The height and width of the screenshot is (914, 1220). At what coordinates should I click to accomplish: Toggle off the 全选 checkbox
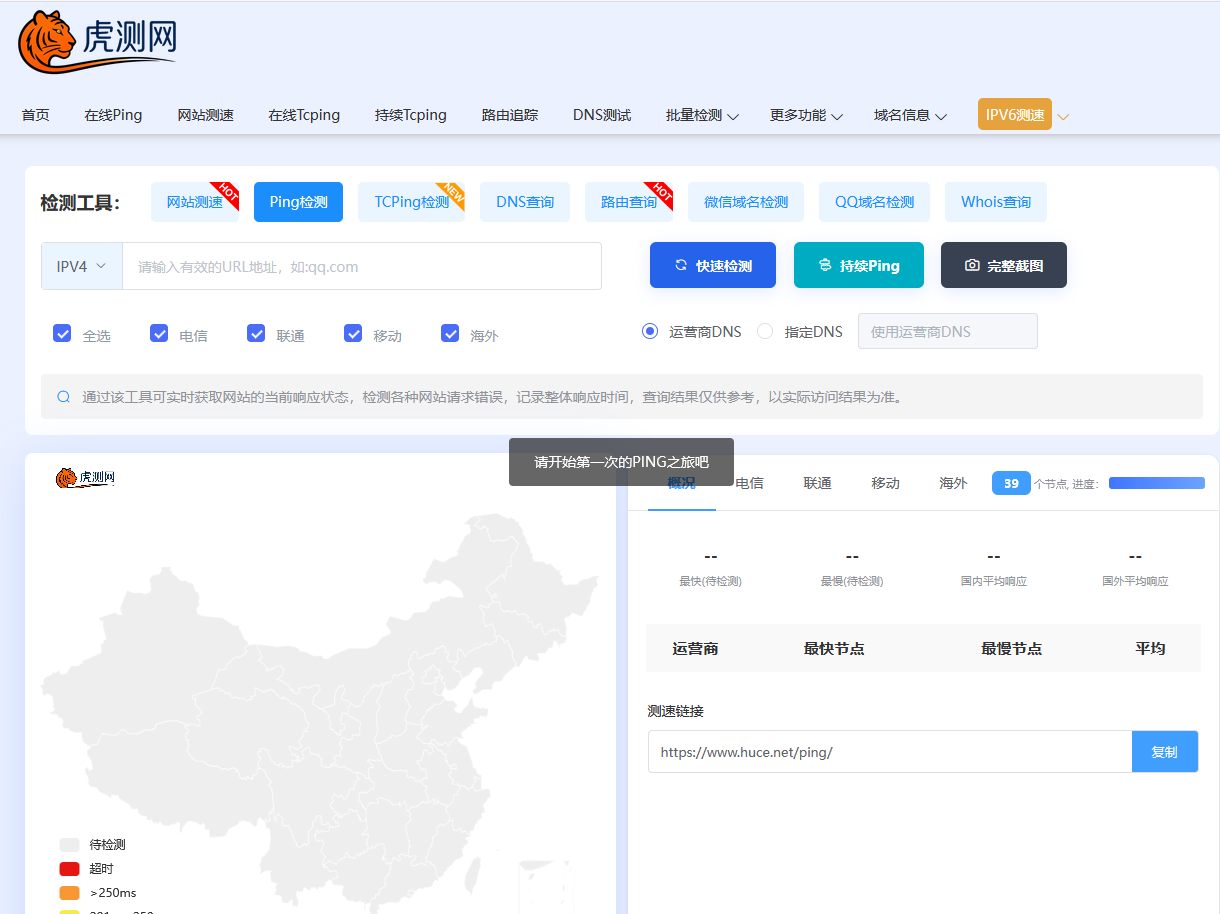62,332
